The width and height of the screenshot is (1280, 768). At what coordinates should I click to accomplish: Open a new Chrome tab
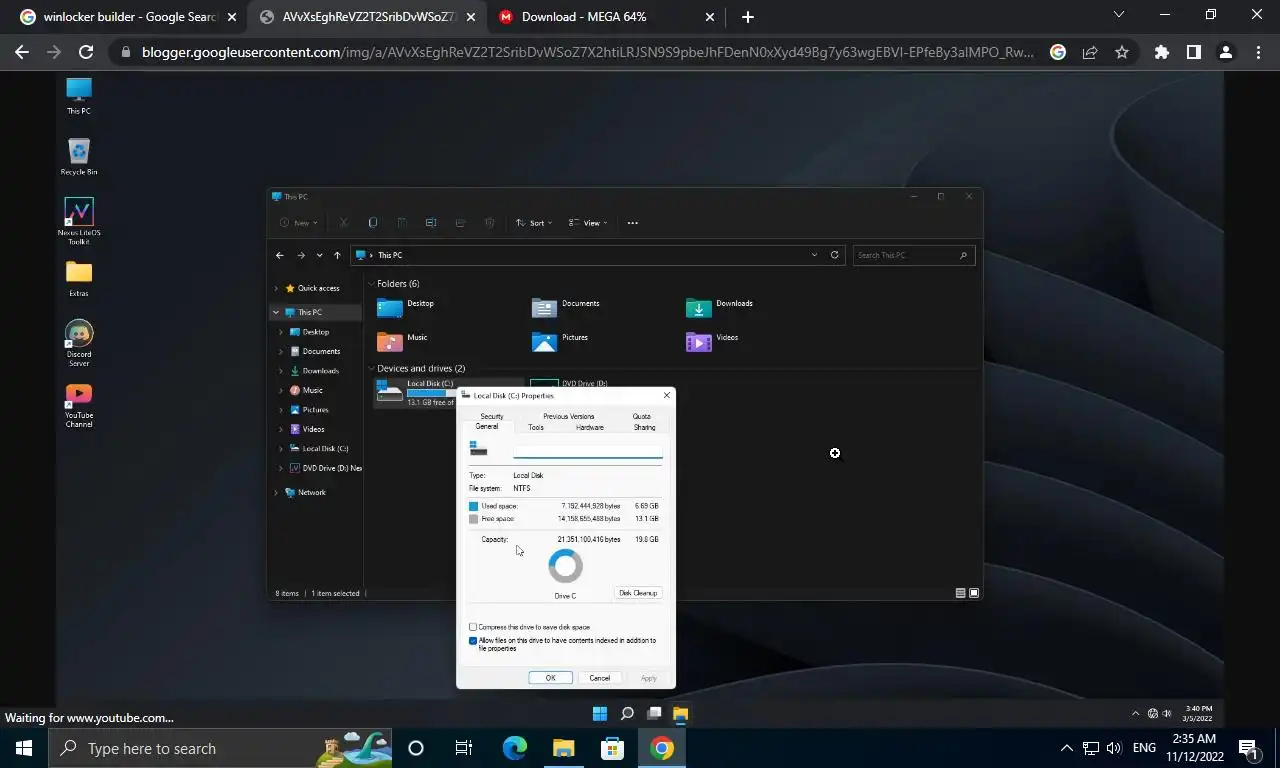[x=748, y=17]
